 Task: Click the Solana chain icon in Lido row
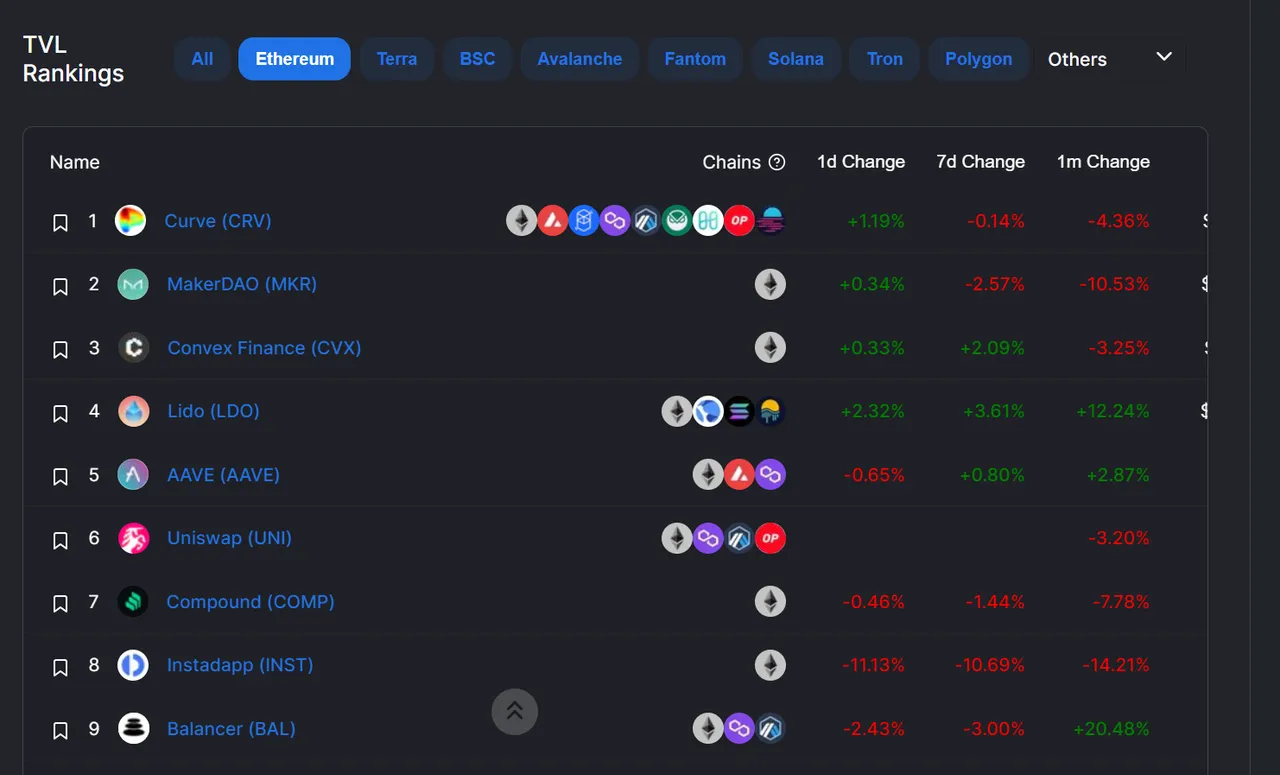pos(739,411)
